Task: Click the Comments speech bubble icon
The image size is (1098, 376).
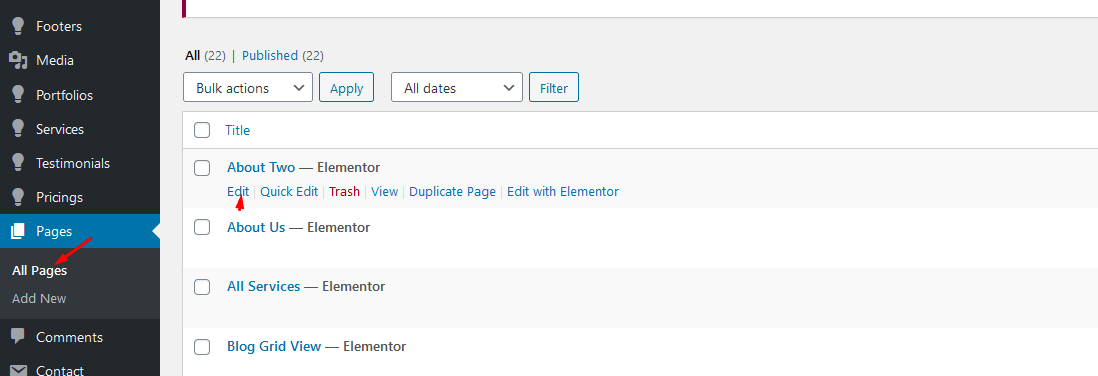Action: pos(18,337)
